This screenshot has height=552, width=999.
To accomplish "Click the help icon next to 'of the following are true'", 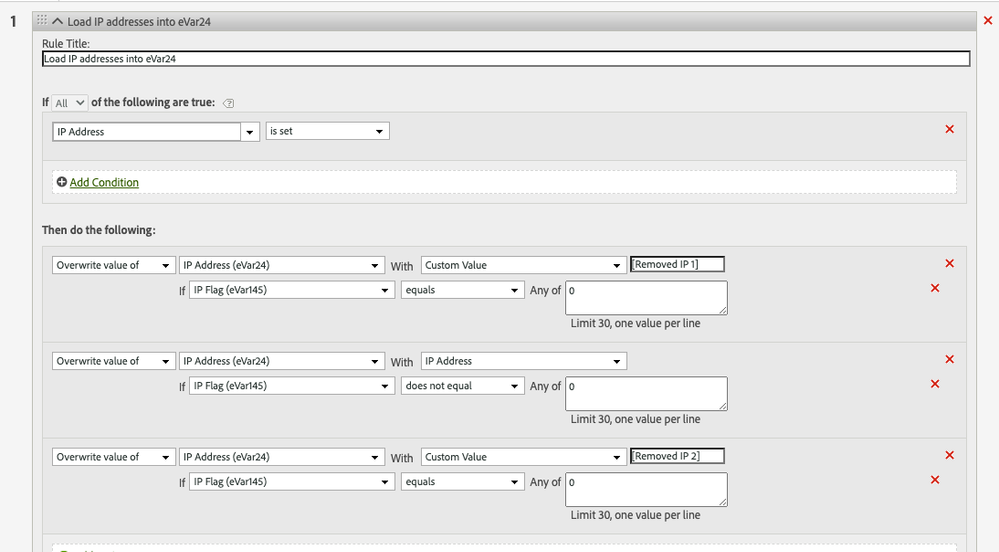I will pos(229,103).
